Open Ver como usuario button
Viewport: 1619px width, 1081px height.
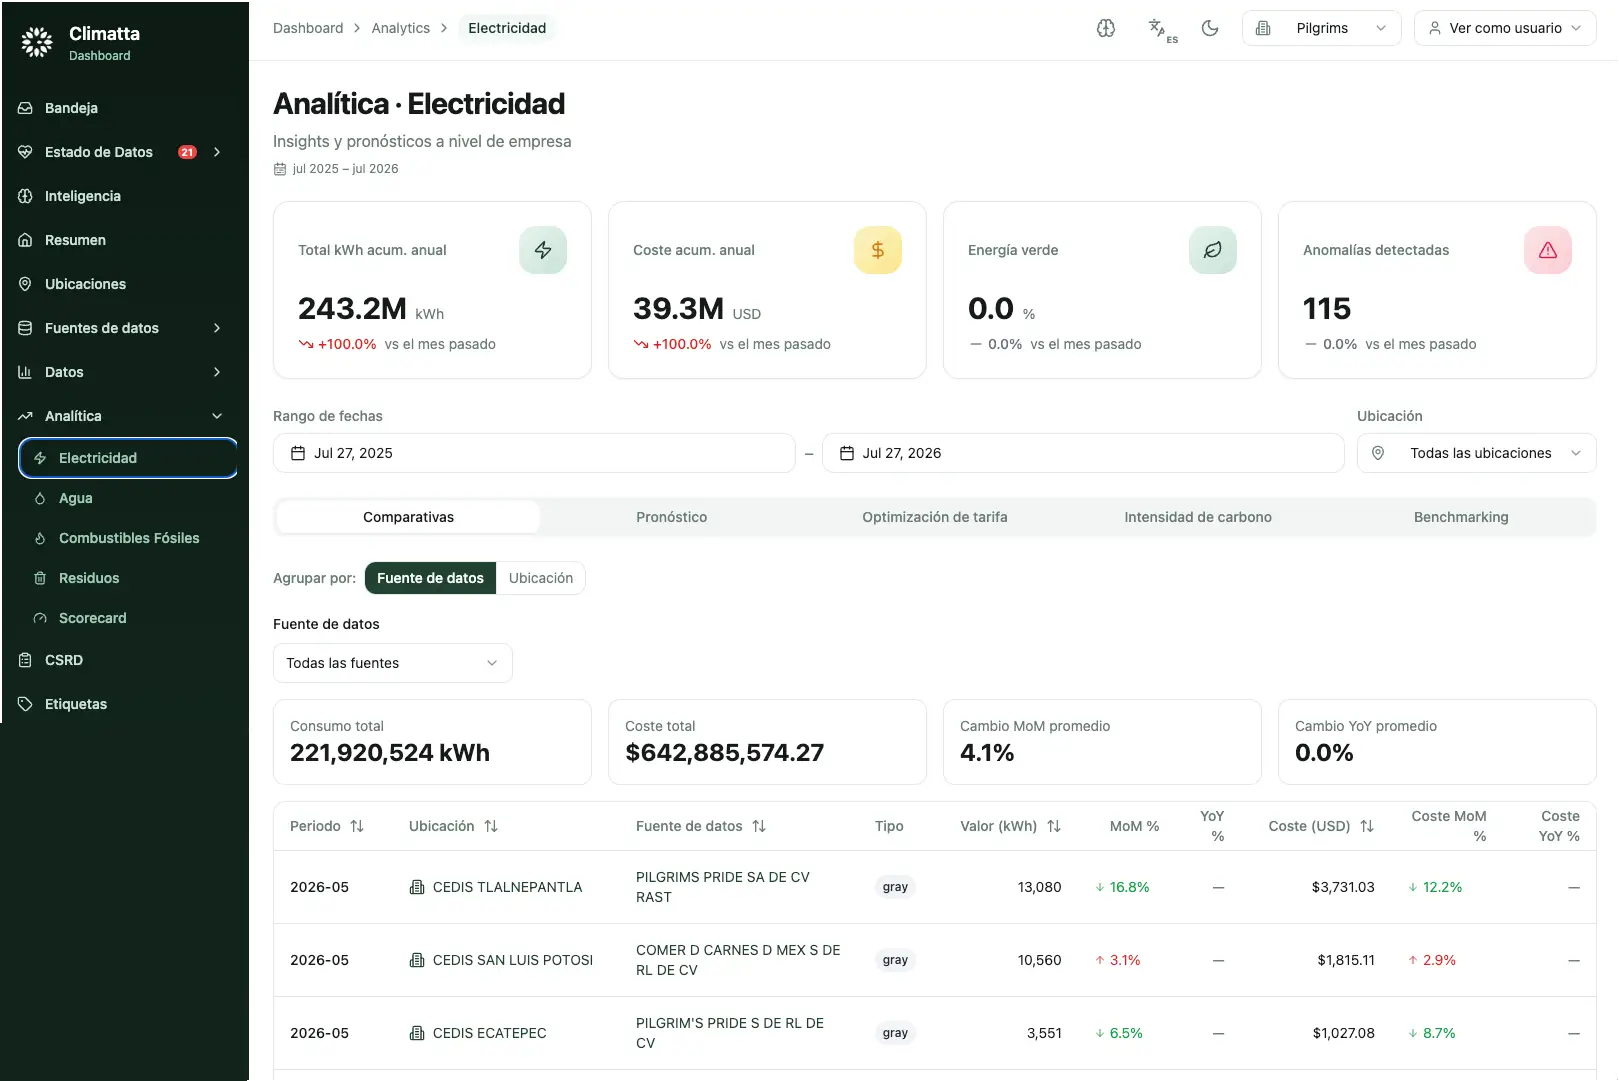(1505, 28)
